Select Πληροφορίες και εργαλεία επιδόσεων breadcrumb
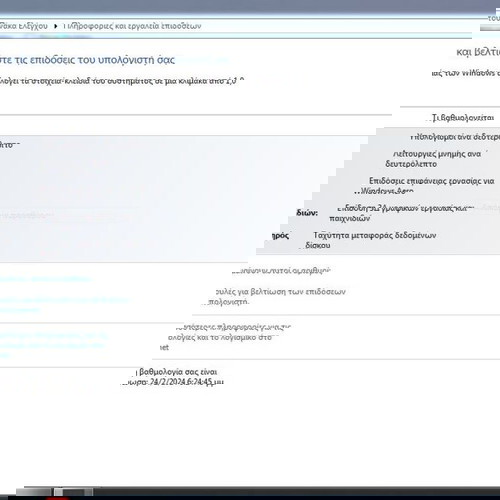The image size is (500, 500). (x=132, y=26)
